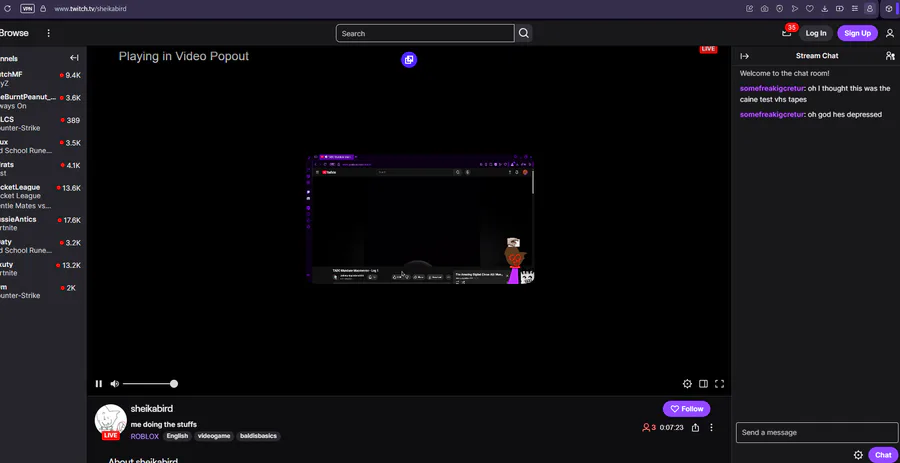Image resolution: width=900 pixels, height=463 pixels.
Task: Click the red LIVE badge on the player
Action: (708, 49)
